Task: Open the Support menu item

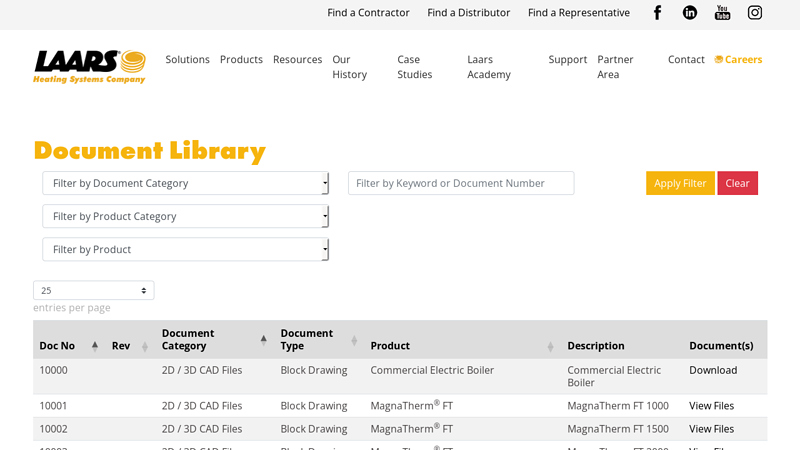Action: (x=568, y=59)
